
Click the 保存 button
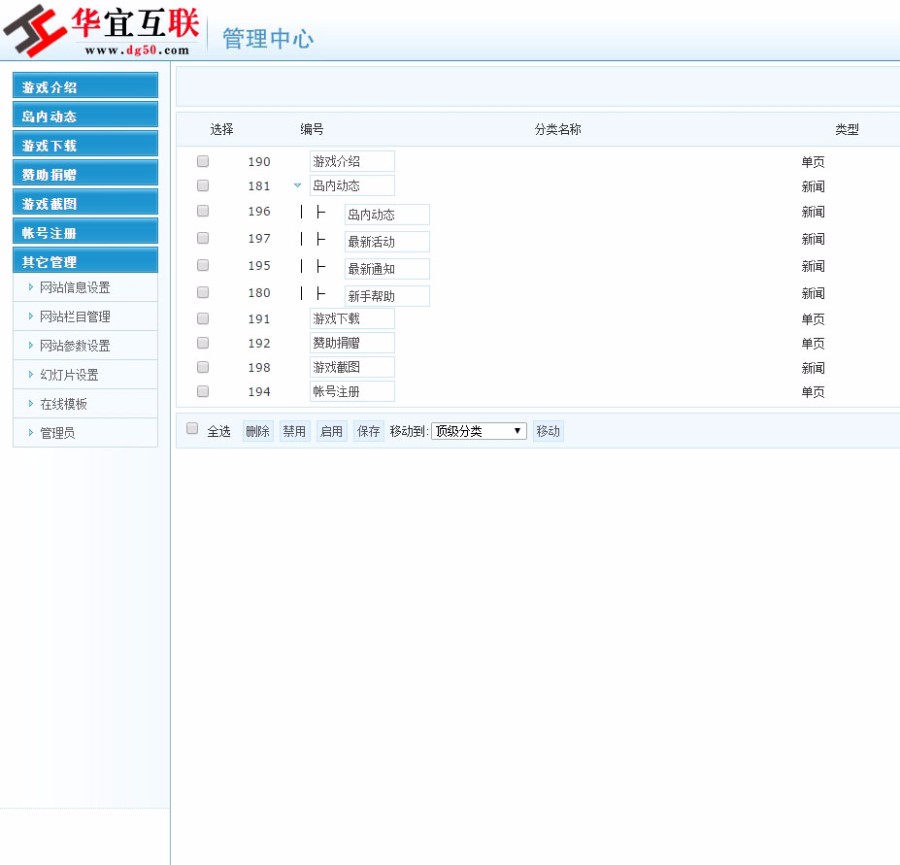[x=368, y=431]
